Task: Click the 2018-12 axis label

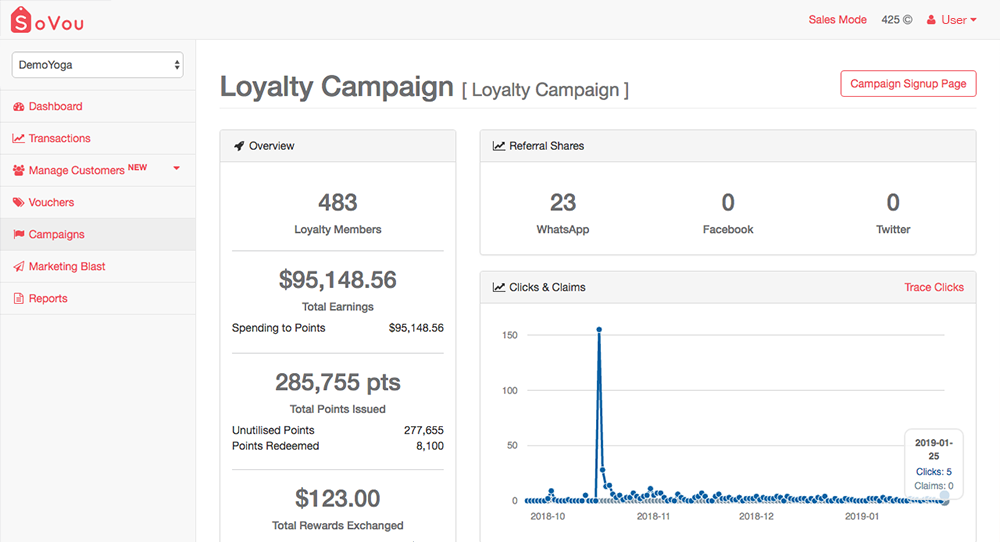Action: pyautogui.click(x=756, y=516)
